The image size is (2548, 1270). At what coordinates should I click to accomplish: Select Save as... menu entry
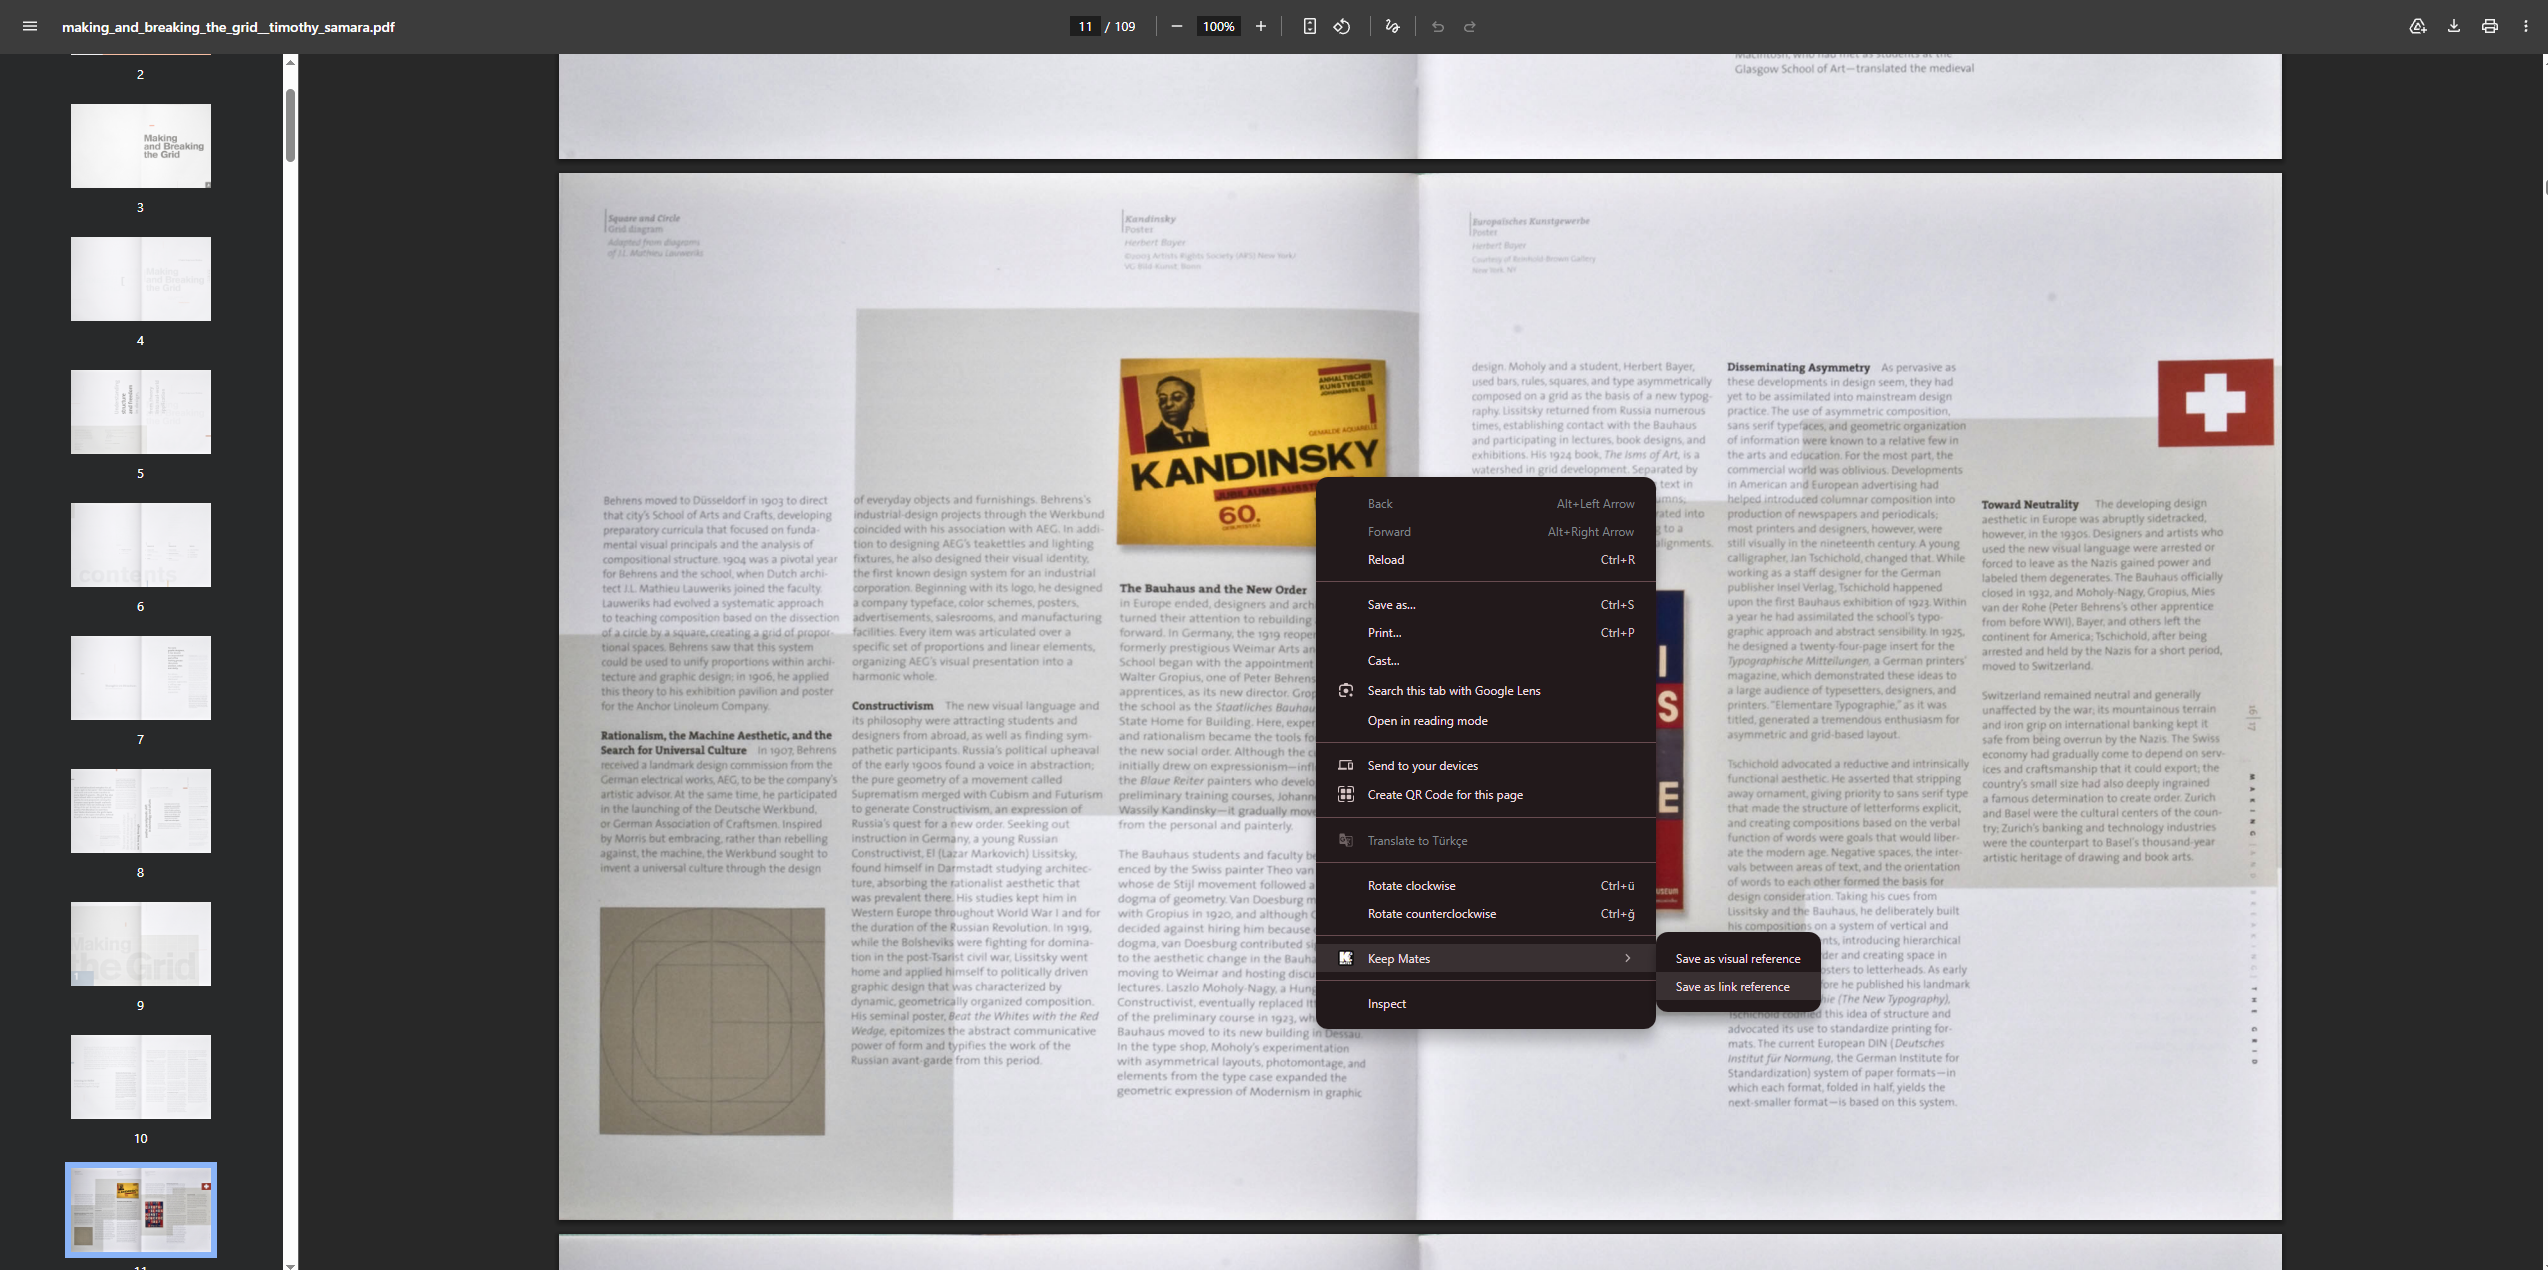[x=1486, y=605]
